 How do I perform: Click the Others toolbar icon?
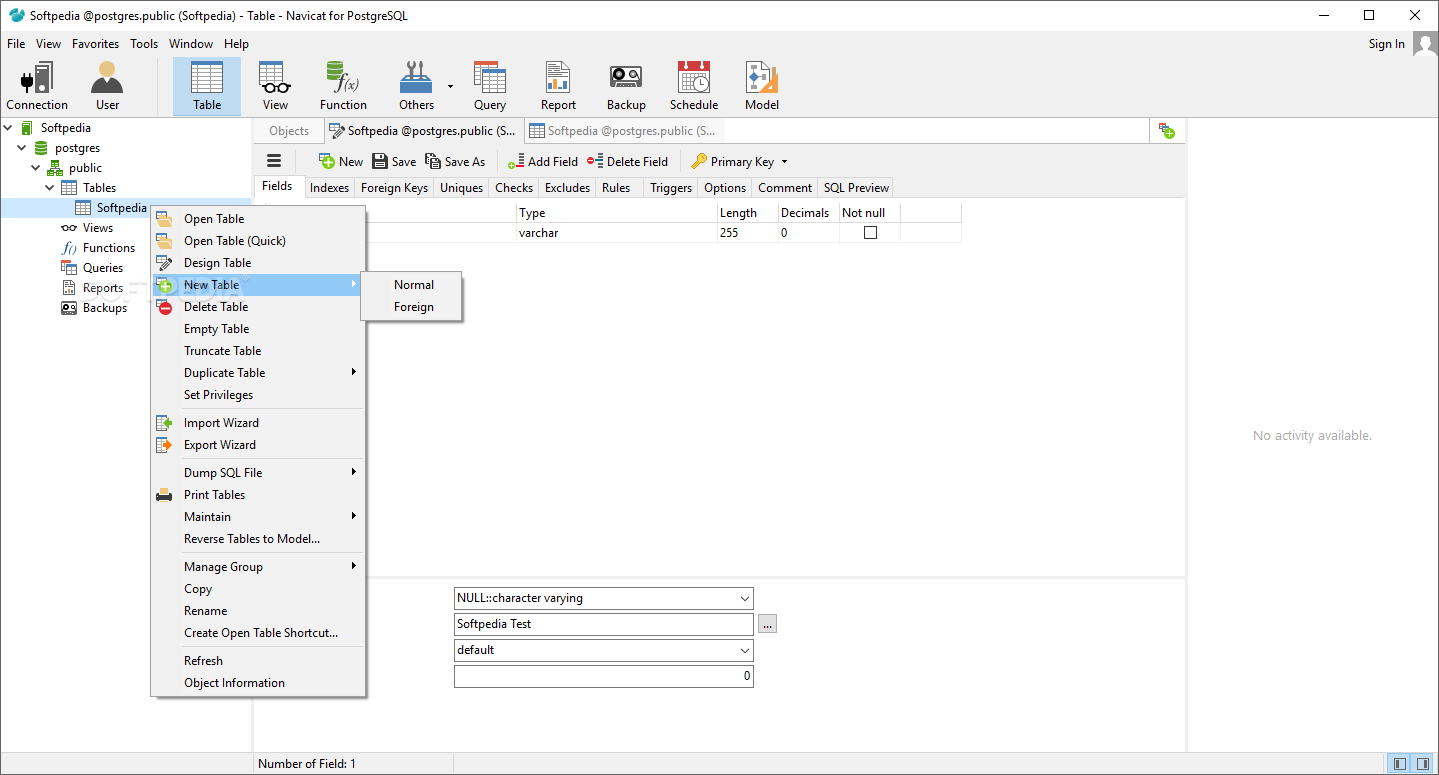(416, 86)
